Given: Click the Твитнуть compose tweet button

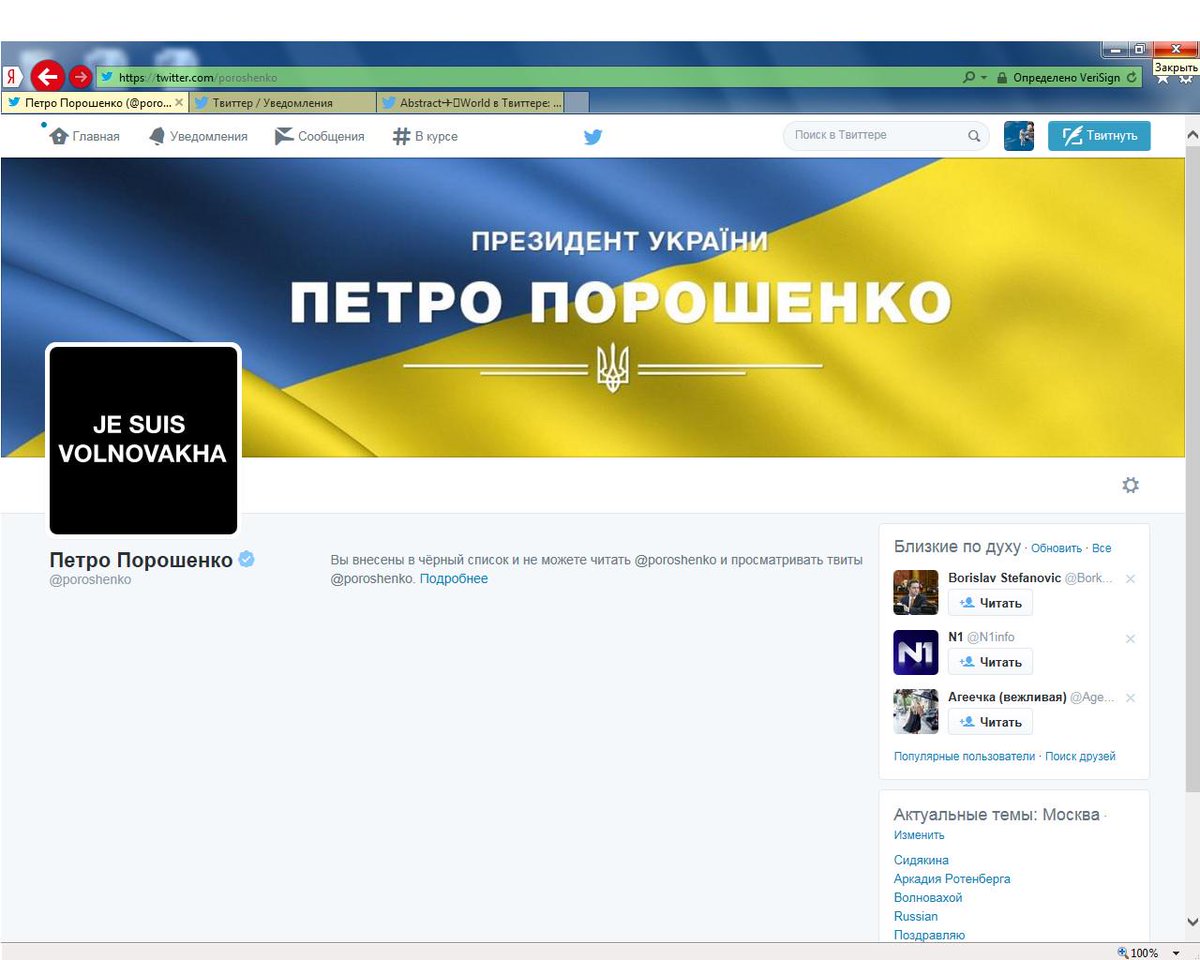Looking at the screenshot, I should [x=1099, y=136].
